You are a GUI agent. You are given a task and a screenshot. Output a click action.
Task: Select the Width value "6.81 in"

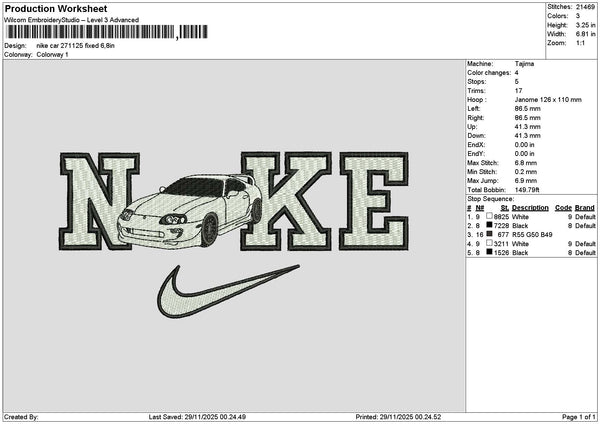585,34
